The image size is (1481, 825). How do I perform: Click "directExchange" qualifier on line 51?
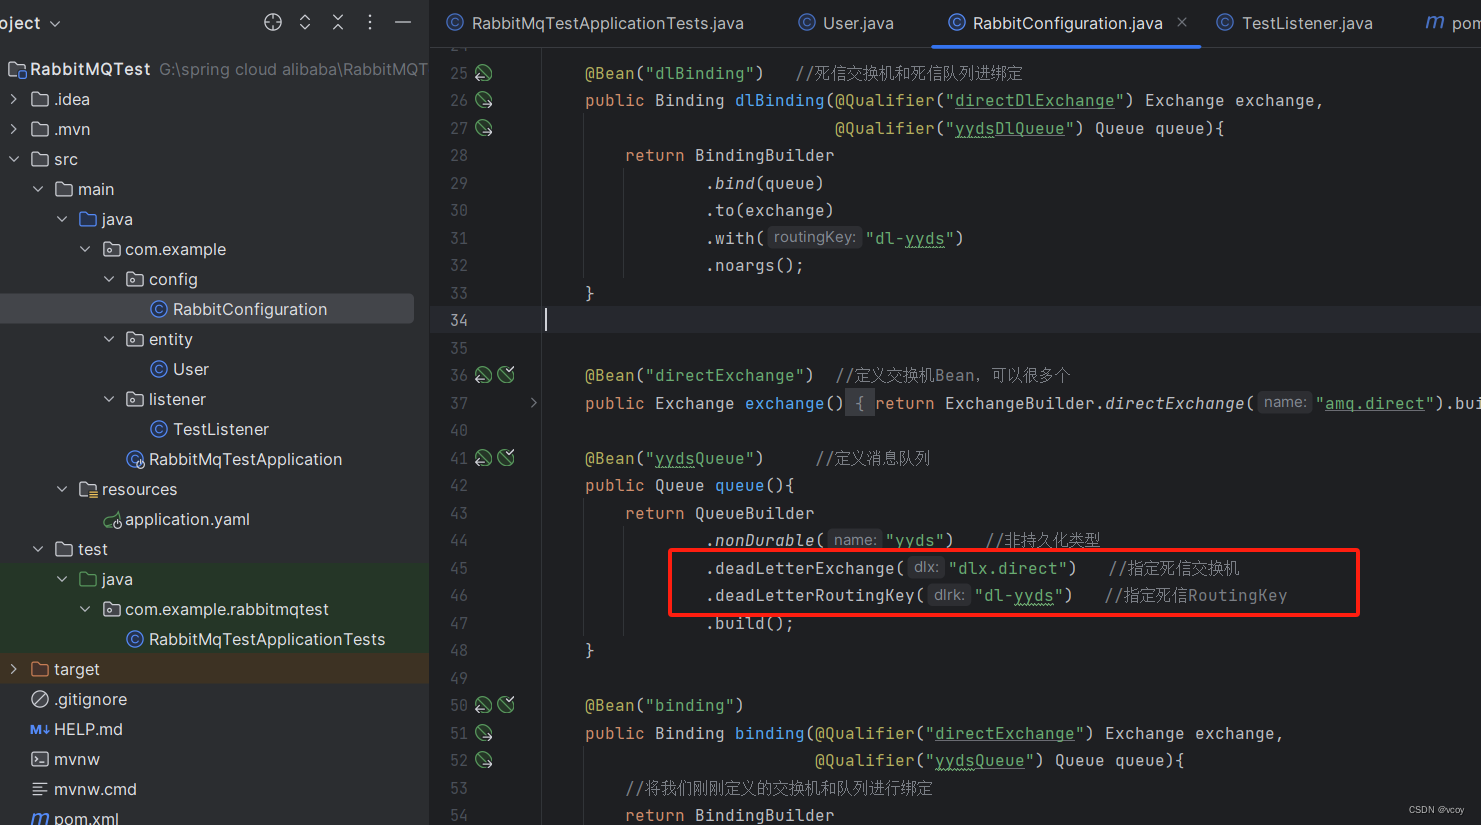pos(1005,733)
